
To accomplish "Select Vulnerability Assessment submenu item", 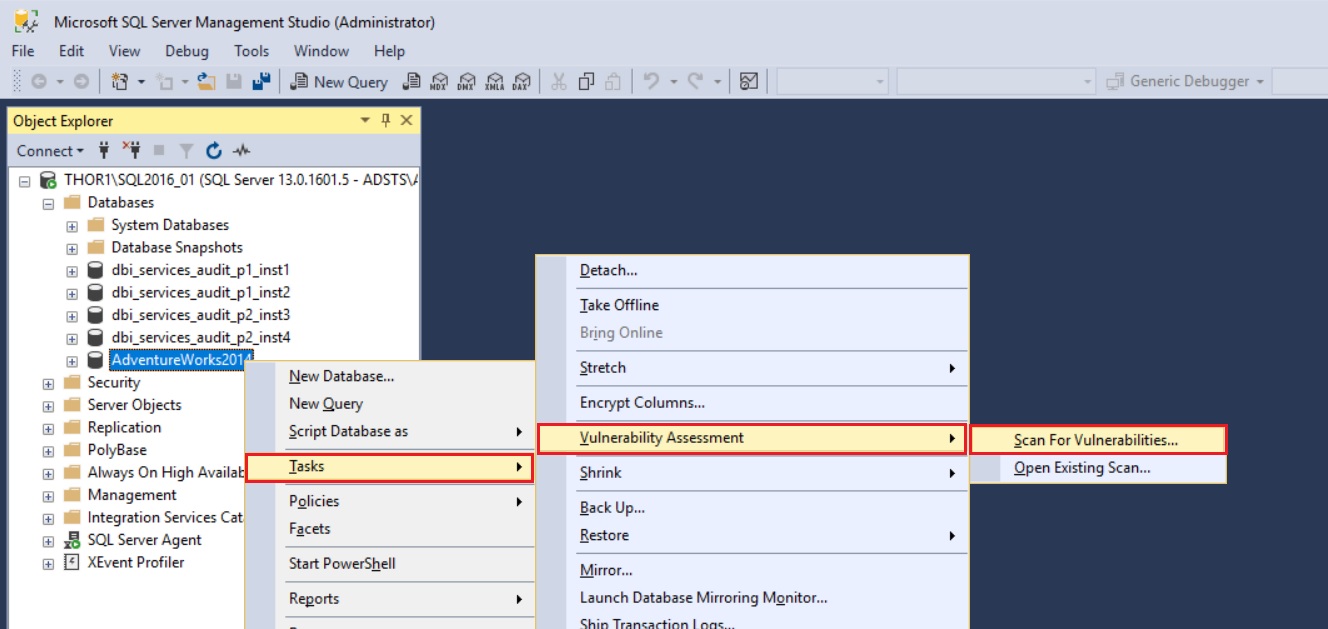I will pos(752,438).
